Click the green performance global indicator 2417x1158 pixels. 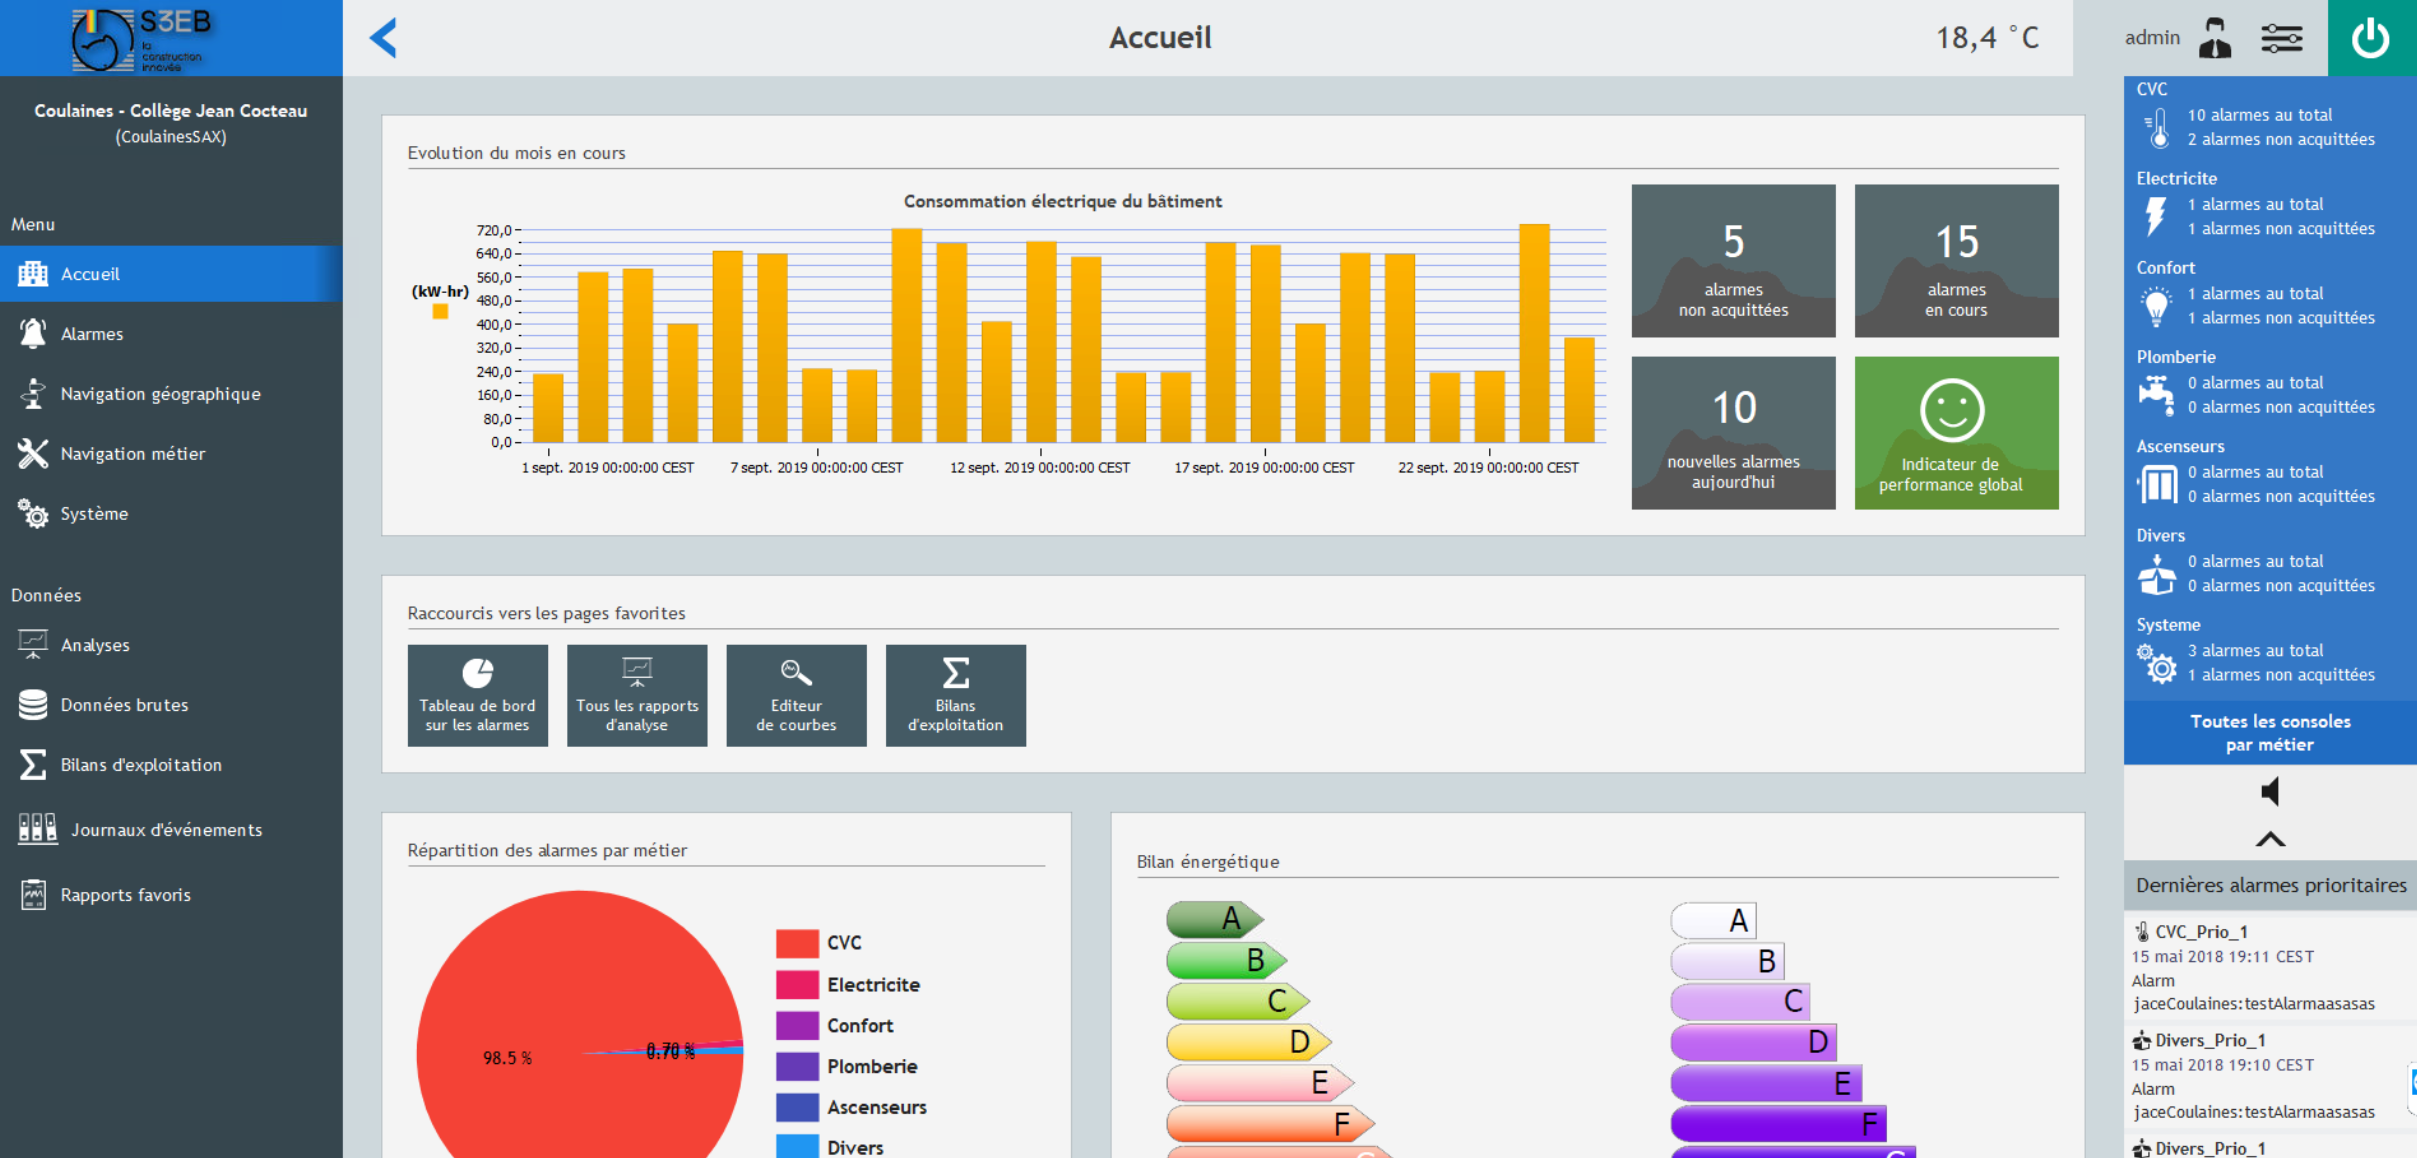(1955, 433)
